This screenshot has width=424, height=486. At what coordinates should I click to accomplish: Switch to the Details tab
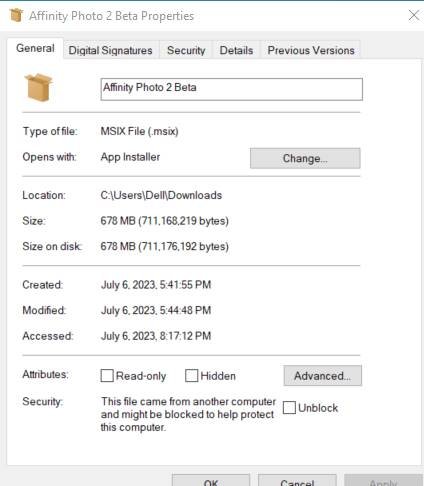click(x=236, y=50)
